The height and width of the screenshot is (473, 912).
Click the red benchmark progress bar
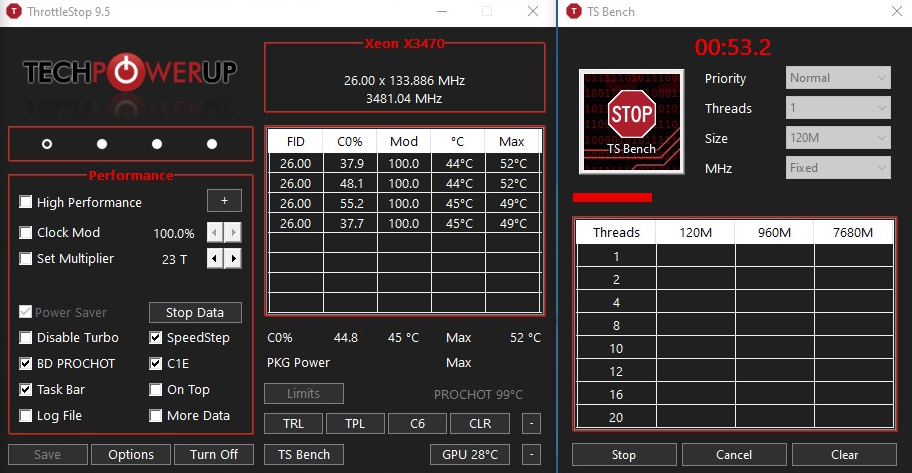(612, 198)
